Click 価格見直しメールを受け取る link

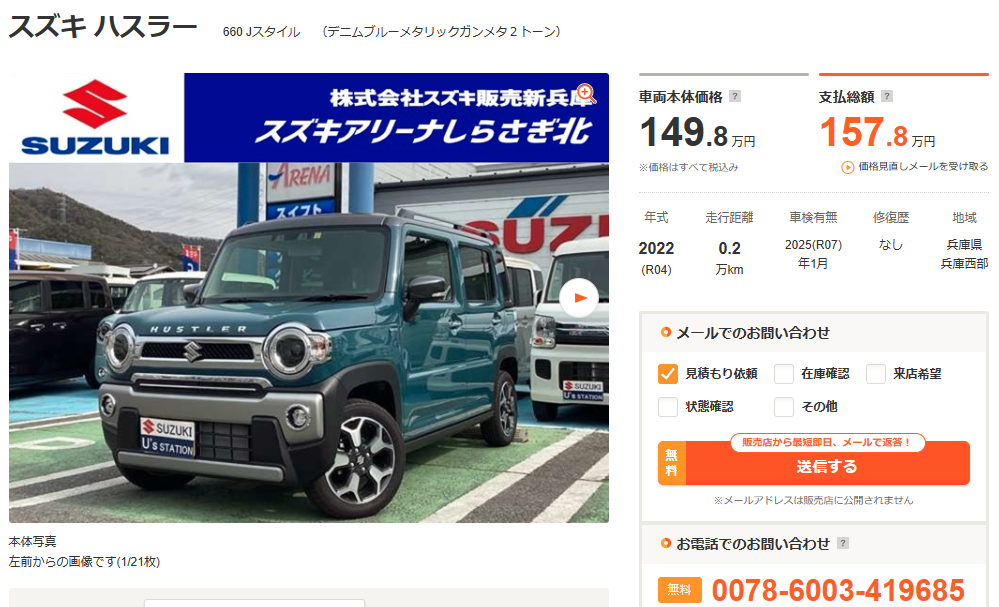tap(923, 167)
